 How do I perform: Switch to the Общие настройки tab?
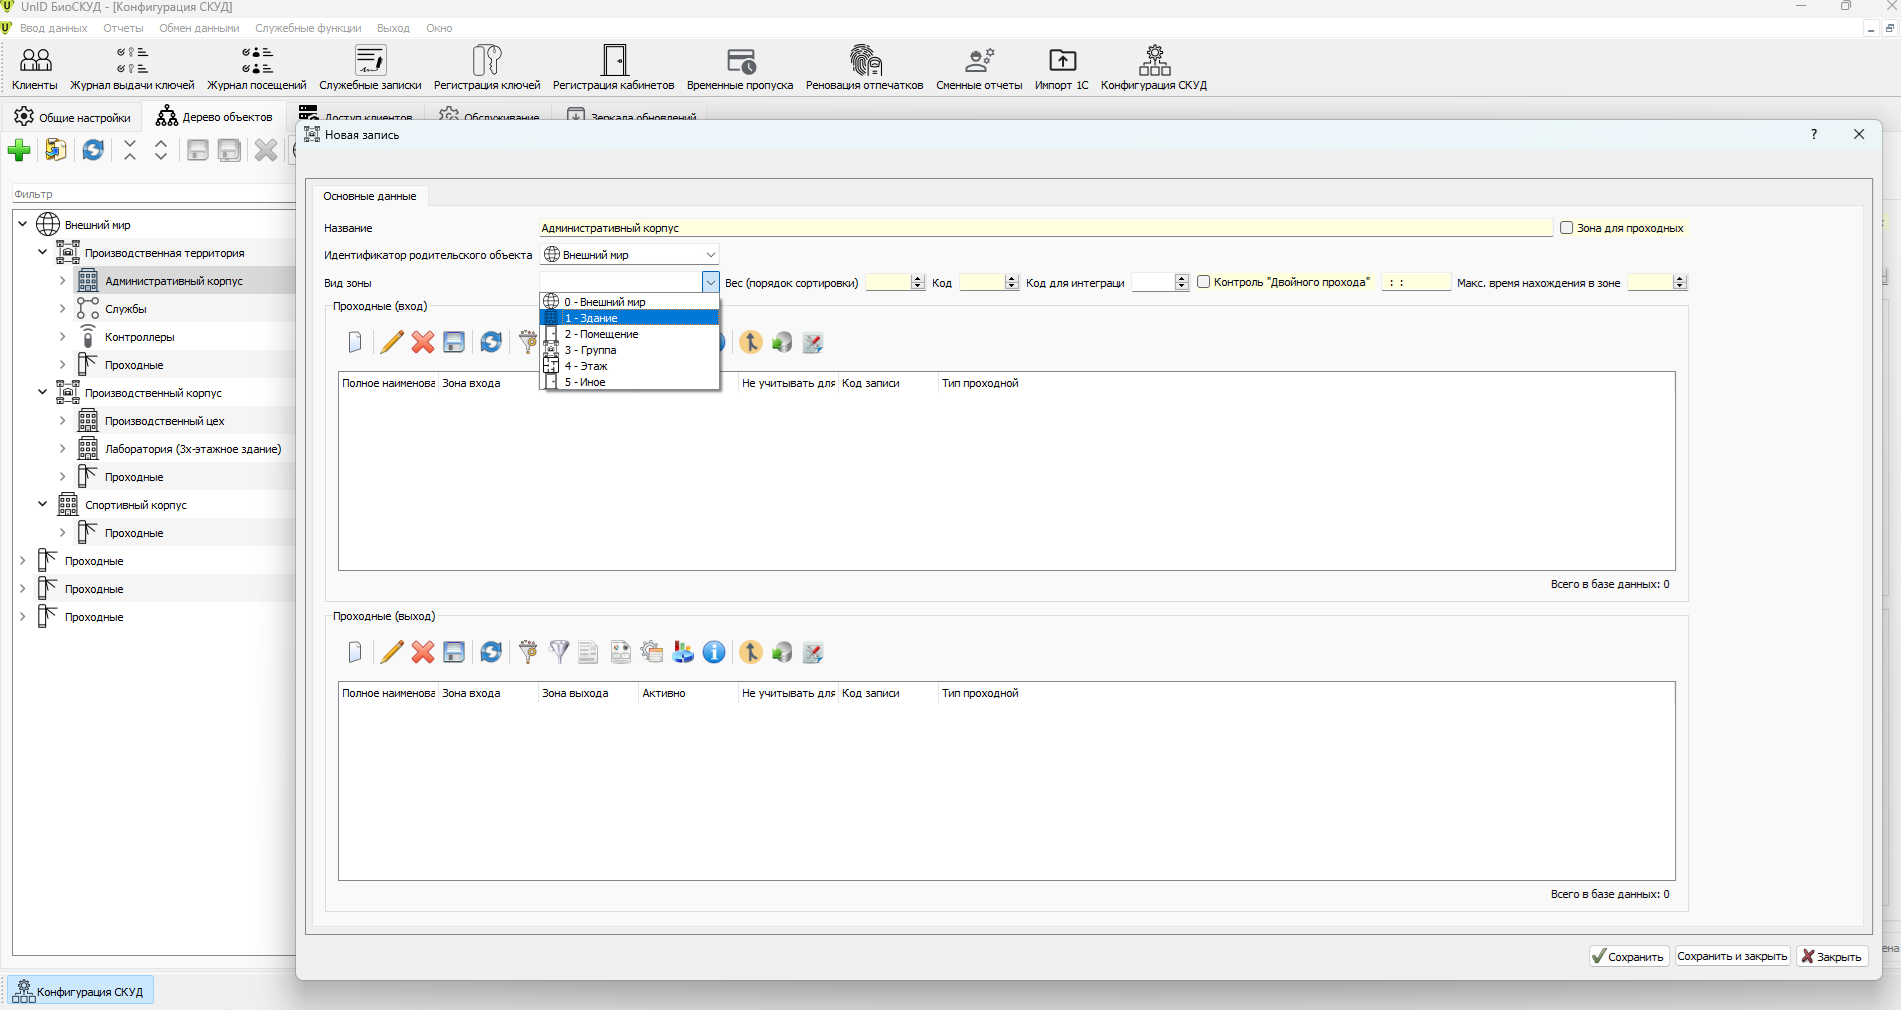(x=73, y=117)
